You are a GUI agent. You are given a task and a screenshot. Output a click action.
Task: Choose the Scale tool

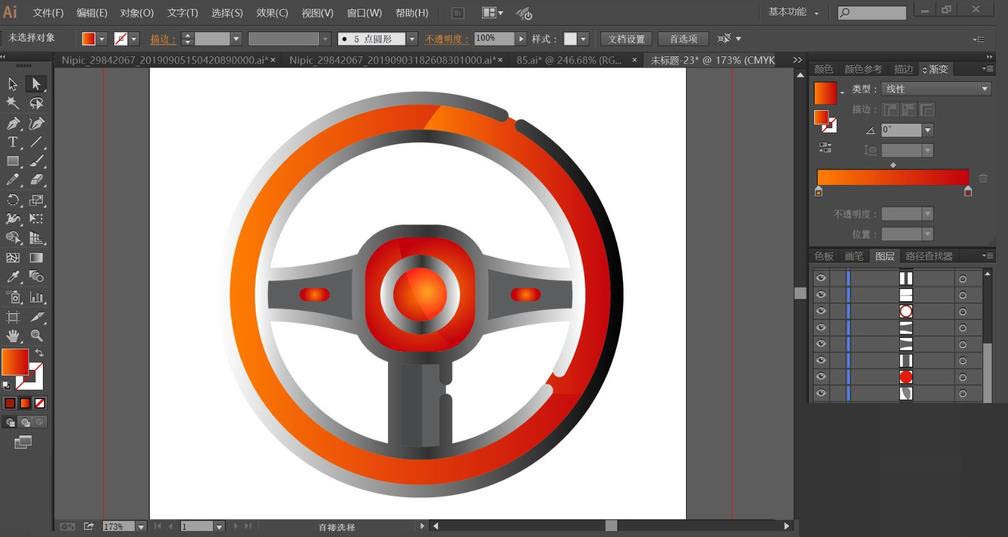[36, 200]
